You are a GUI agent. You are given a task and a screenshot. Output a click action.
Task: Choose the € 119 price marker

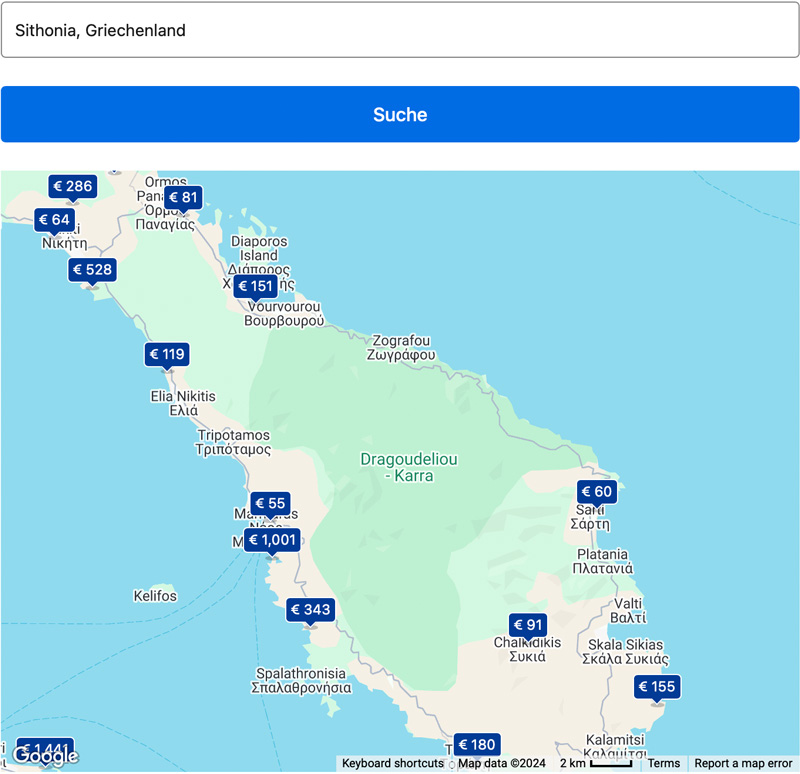(167, 354)
